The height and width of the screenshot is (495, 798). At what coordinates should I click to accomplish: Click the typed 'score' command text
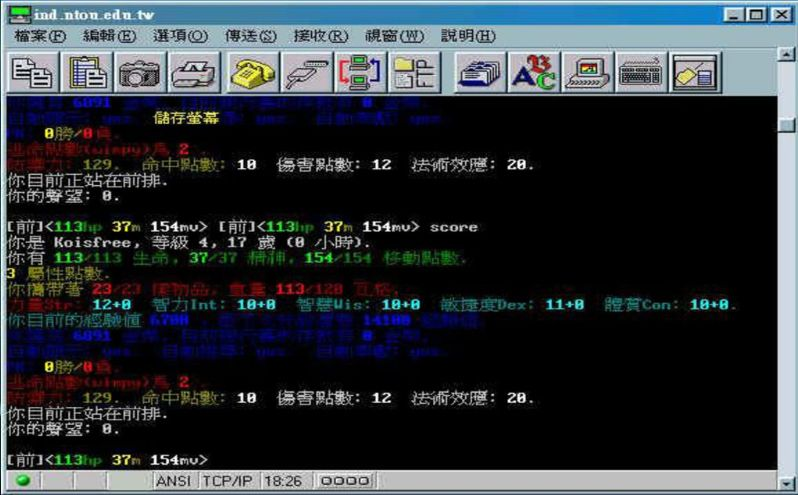click(x=453, y=227)
